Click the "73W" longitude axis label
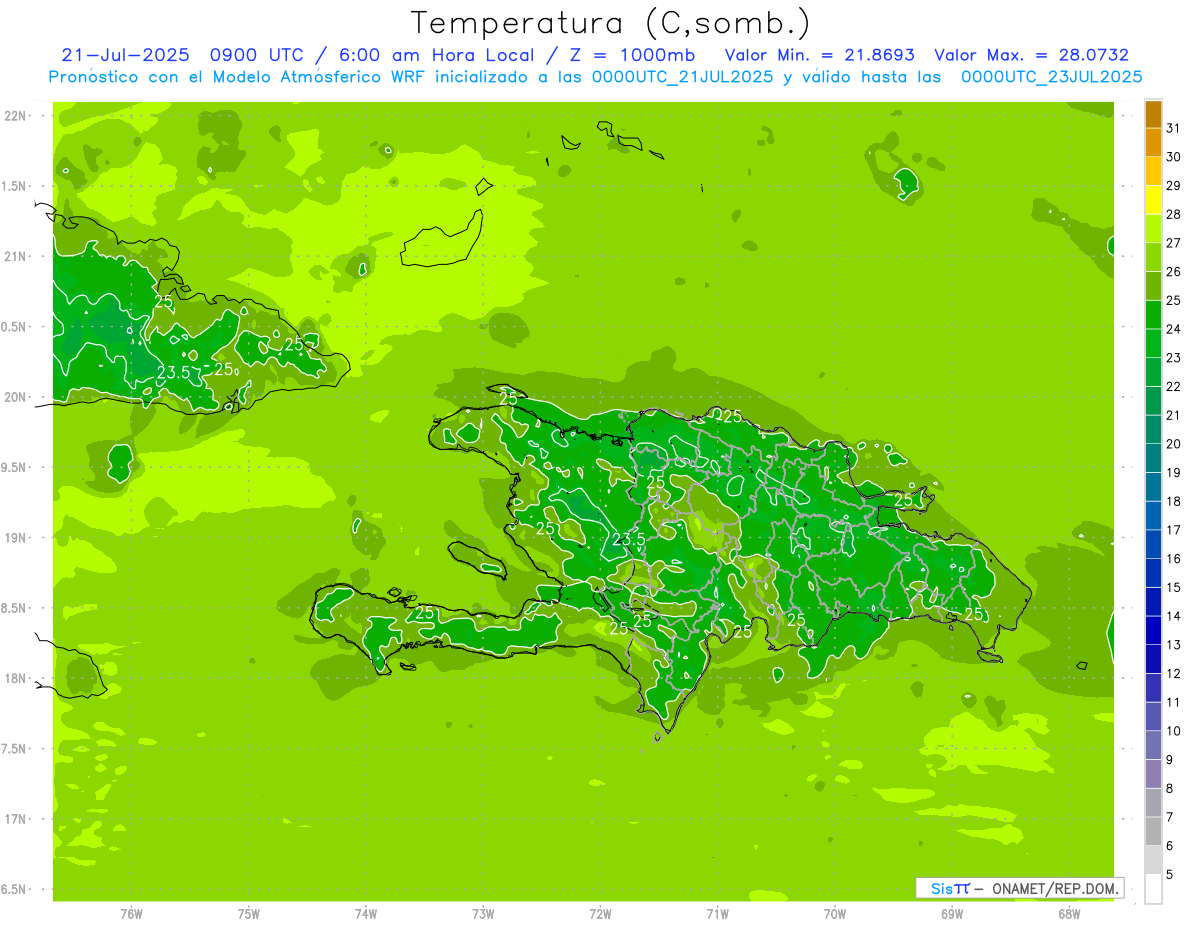This screenshot has width=1200, height=927. click(483, 913)
